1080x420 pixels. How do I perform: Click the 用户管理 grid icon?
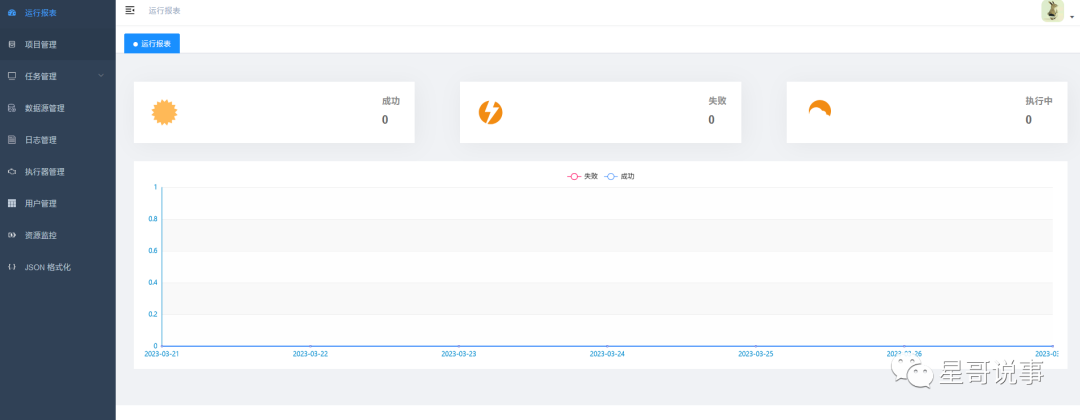[x=12, y=203]
